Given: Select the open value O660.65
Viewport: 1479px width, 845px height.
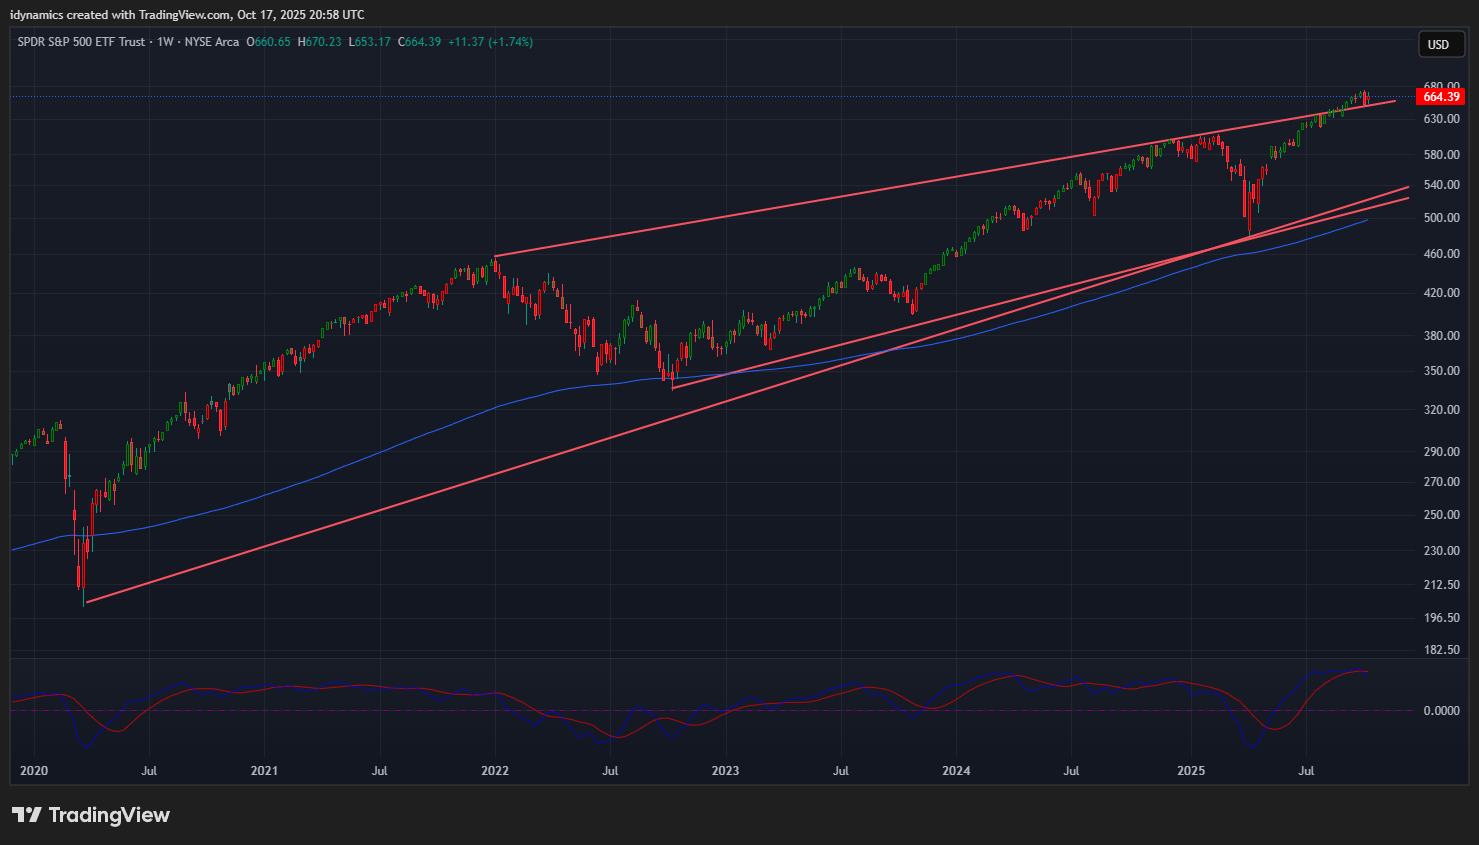Looking at the screenshot, I should pos(269,42).
